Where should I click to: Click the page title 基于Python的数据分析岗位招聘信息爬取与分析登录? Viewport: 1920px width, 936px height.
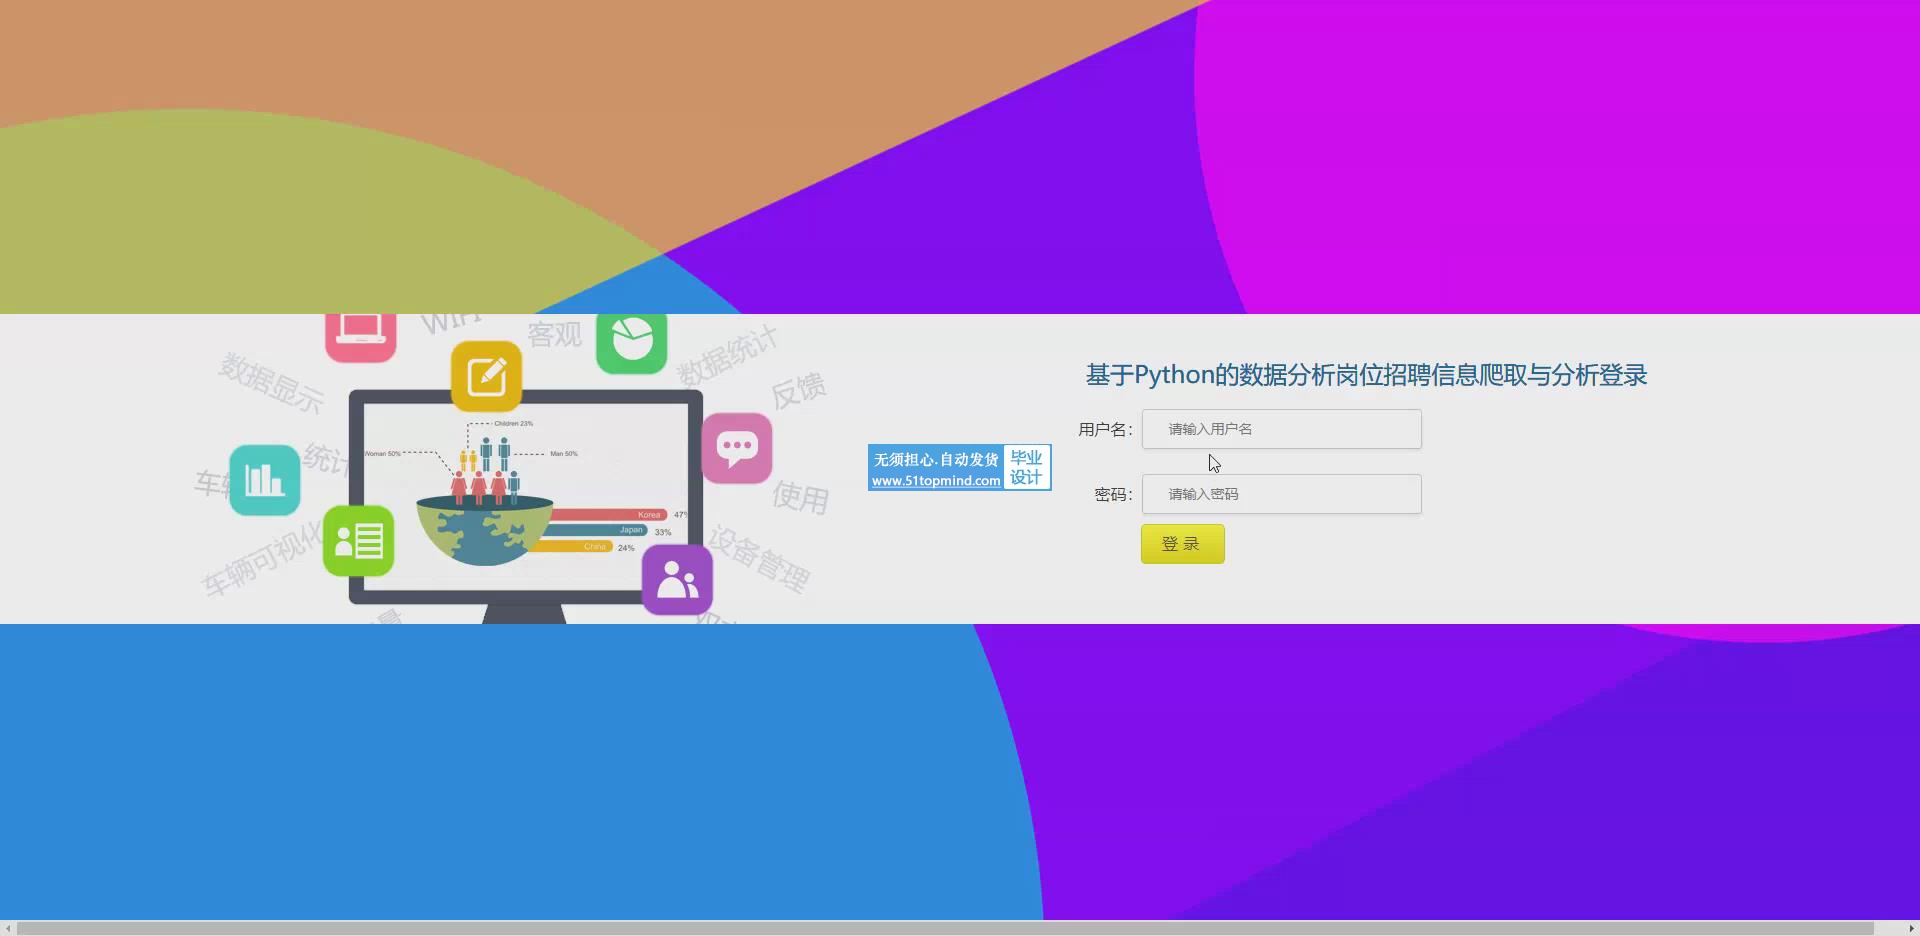(1366, 375)
